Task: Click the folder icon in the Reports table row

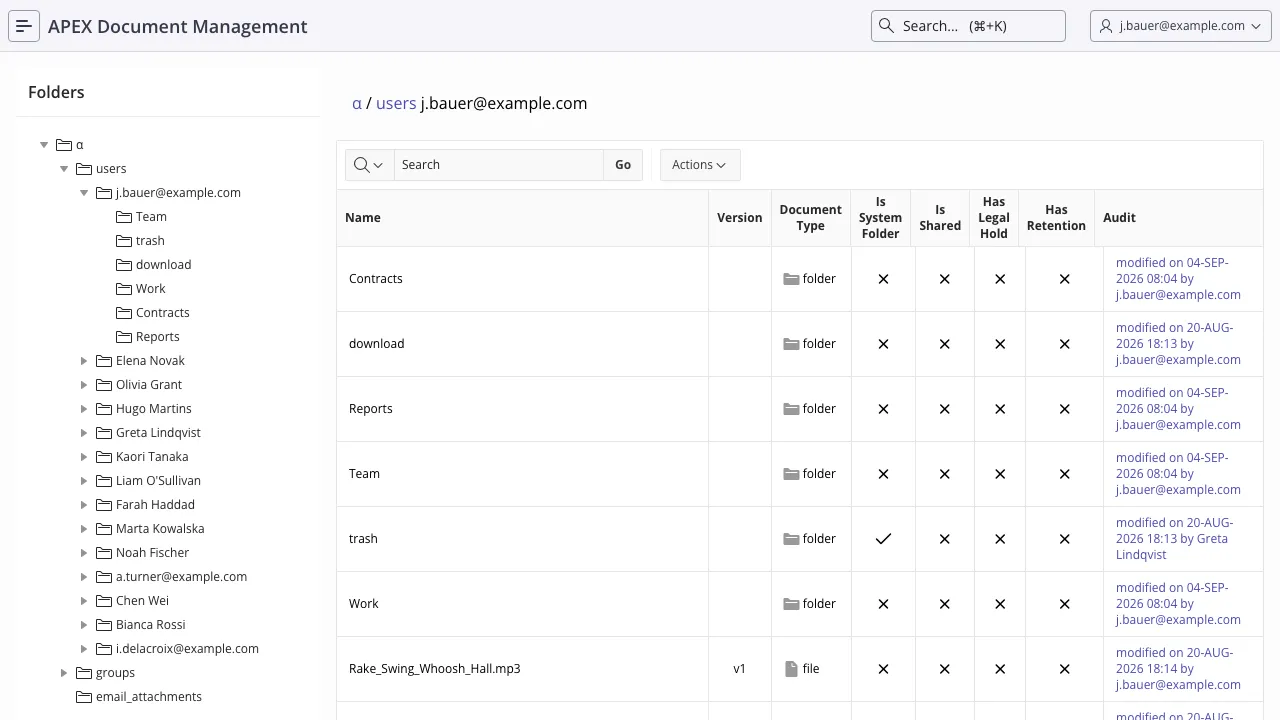Action: pyautogui.click(x=791, y=409)
